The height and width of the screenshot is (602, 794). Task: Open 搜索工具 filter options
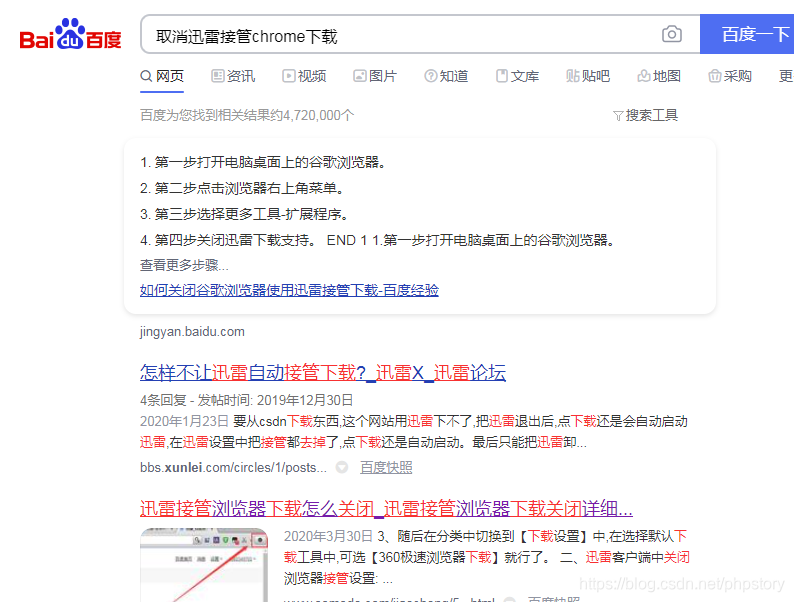coord(645,115)
